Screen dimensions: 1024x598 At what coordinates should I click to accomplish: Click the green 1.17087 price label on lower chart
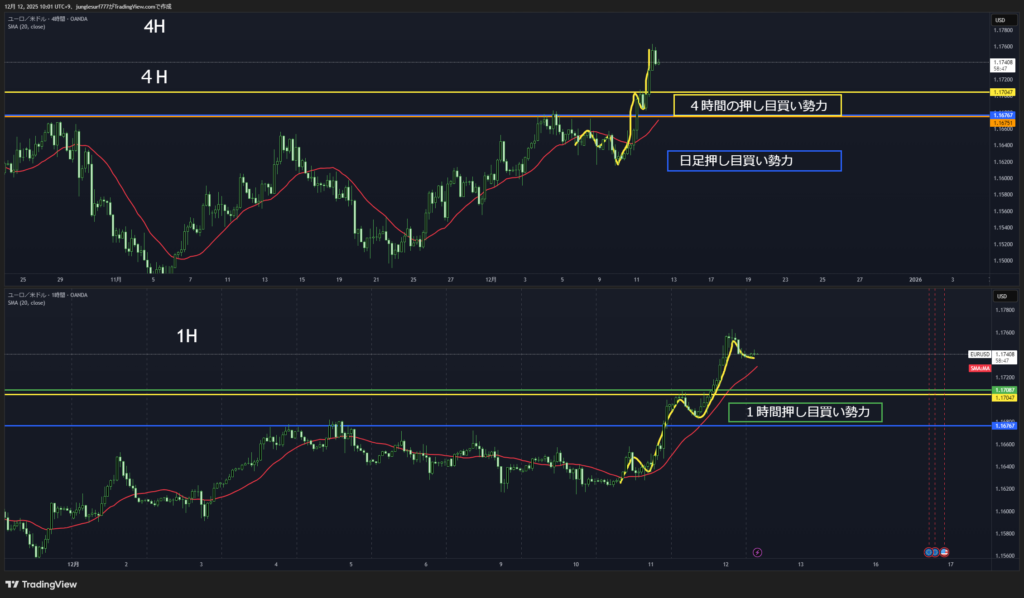pyautogui.click(x=1001, y=389)
